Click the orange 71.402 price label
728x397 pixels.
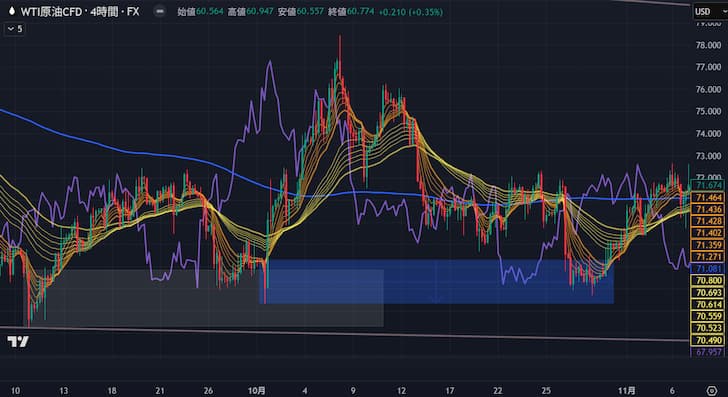[708, 233]
